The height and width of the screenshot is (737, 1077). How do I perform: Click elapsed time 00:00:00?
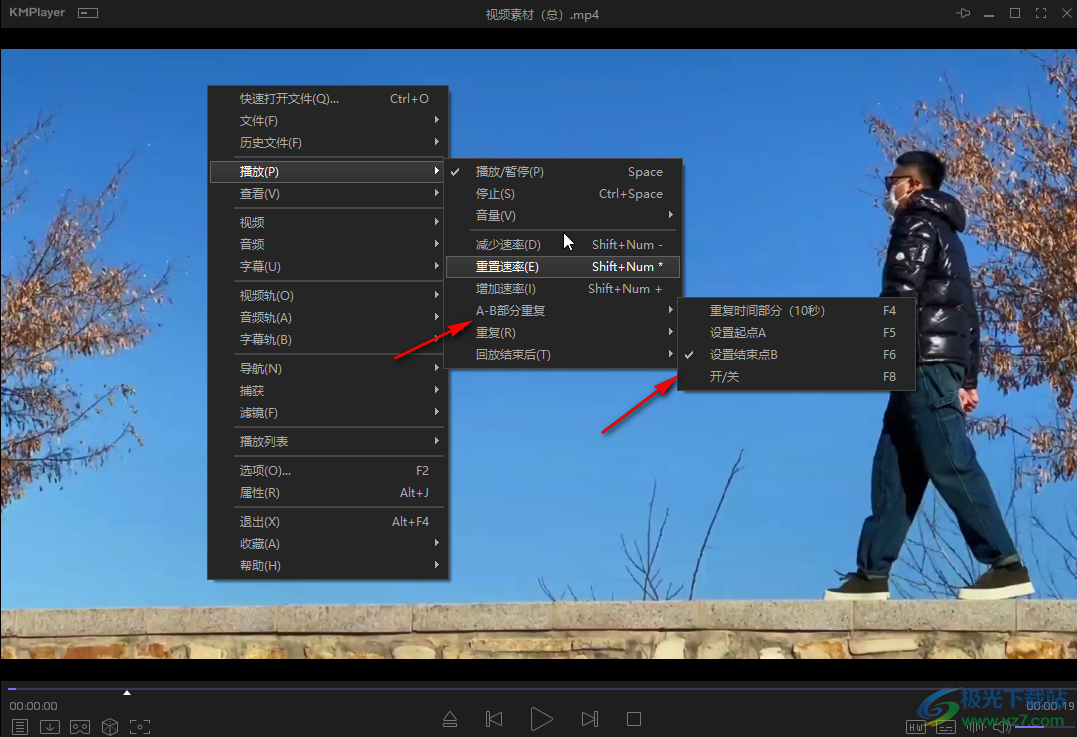[34, 706]
